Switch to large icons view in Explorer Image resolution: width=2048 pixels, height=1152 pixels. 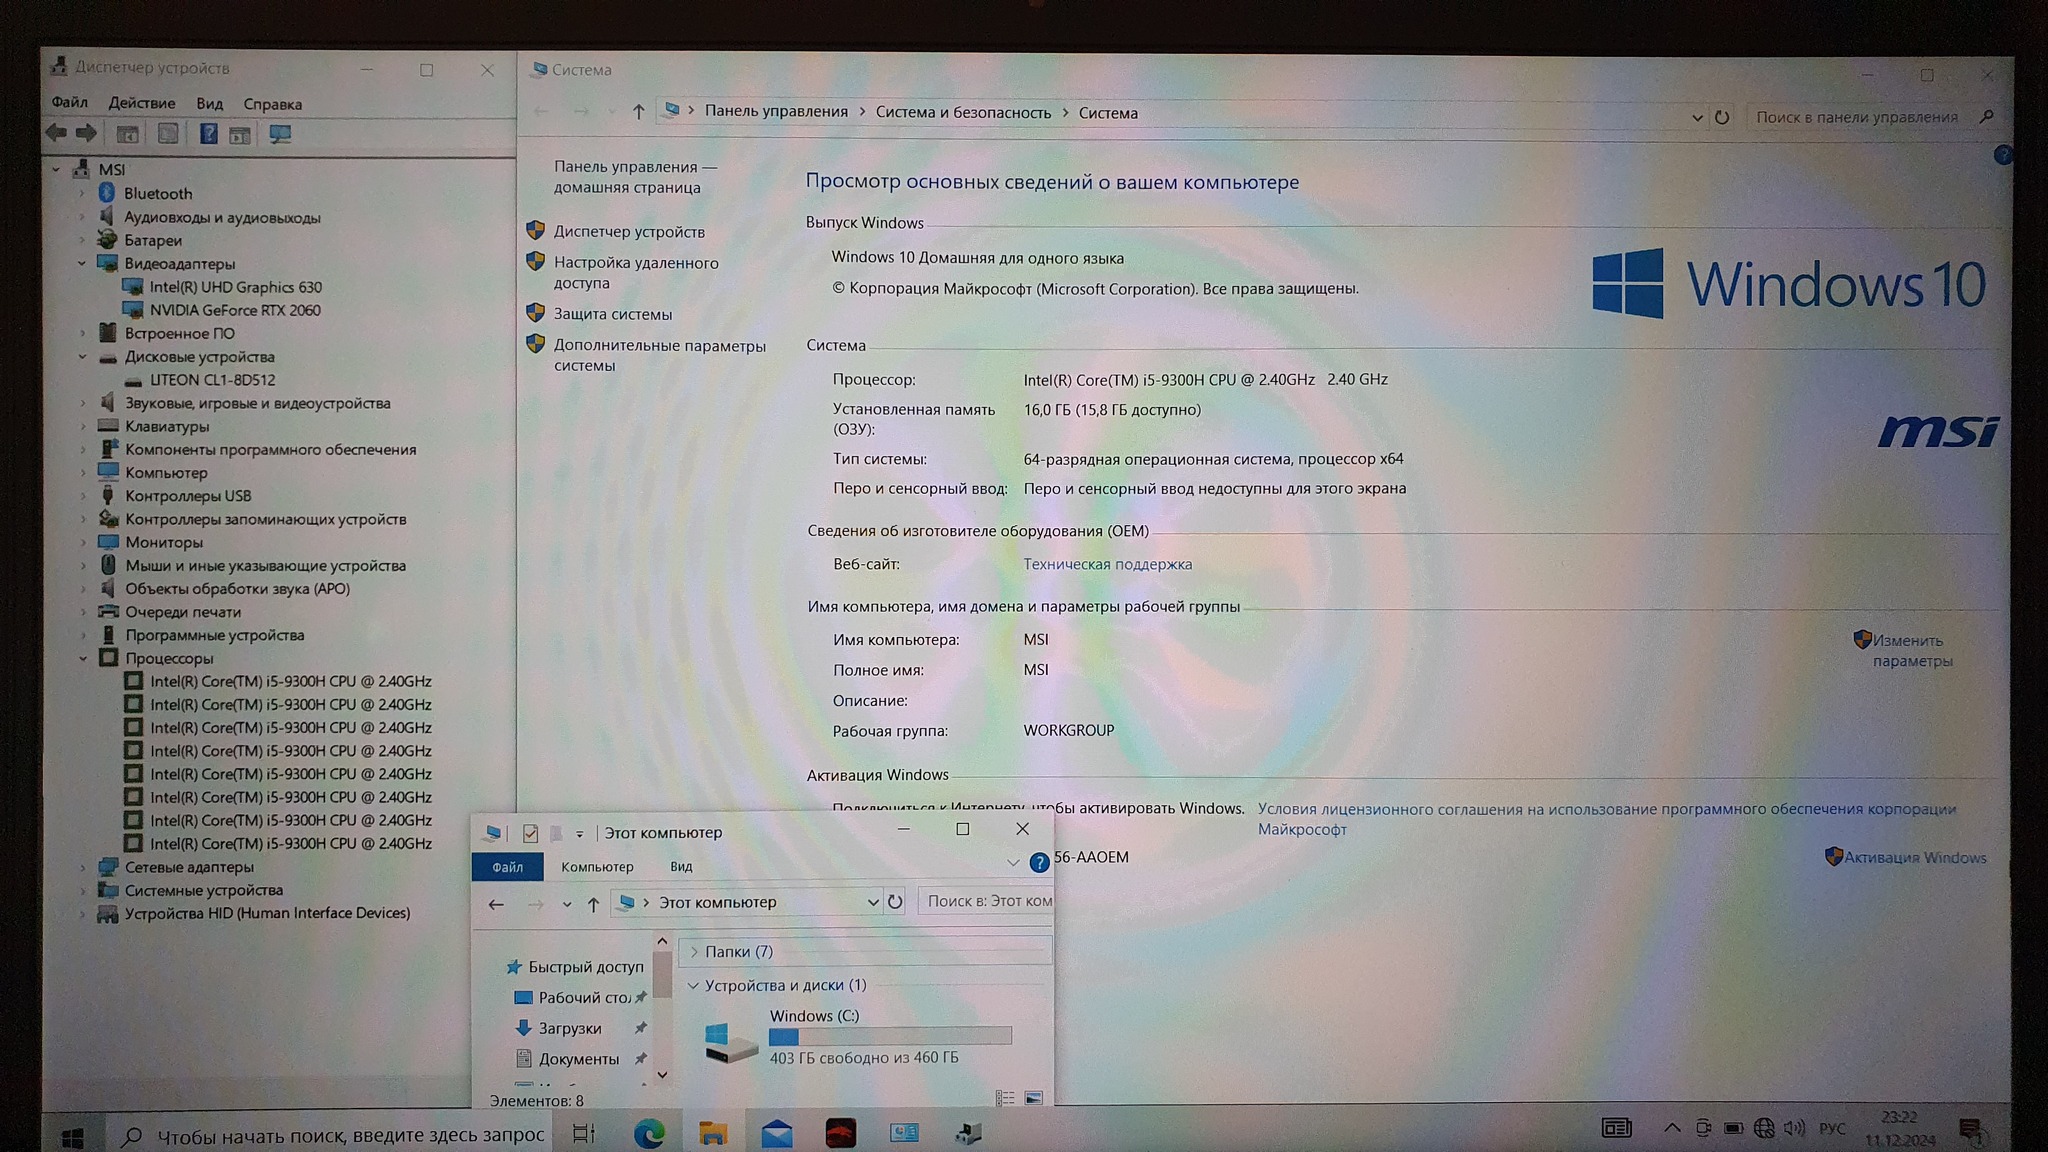(x=1033, y=1098)
